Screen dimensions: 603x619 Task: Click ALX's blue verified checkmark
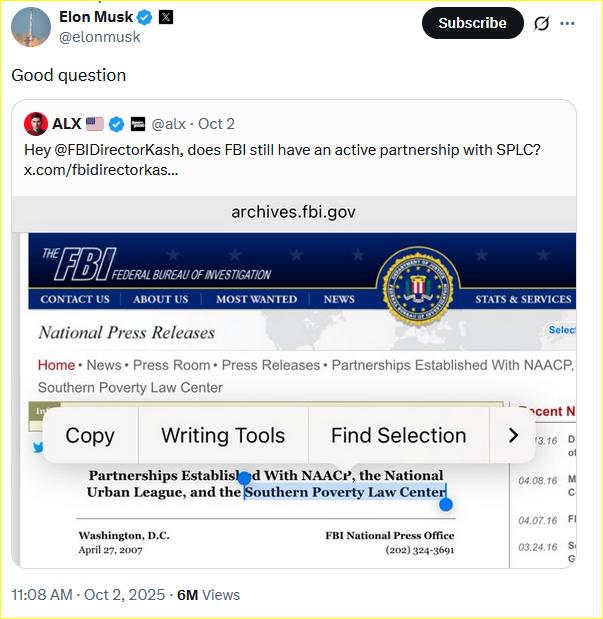(x=116, y=124)
